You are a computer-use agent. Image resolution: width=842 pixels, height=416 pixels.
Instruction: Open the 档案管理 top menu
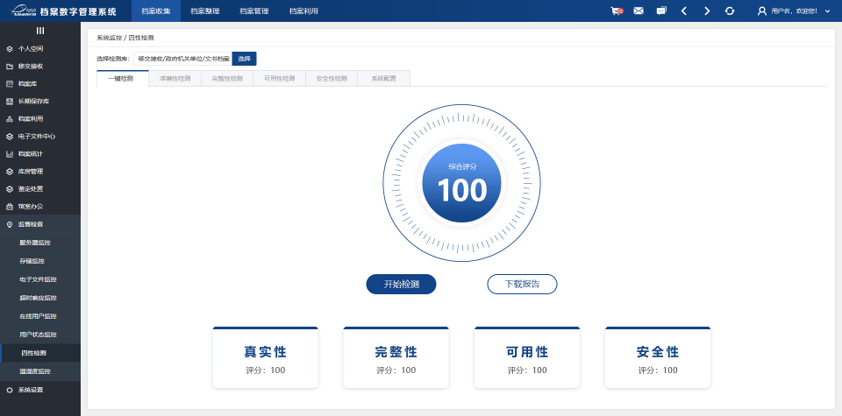254,11
